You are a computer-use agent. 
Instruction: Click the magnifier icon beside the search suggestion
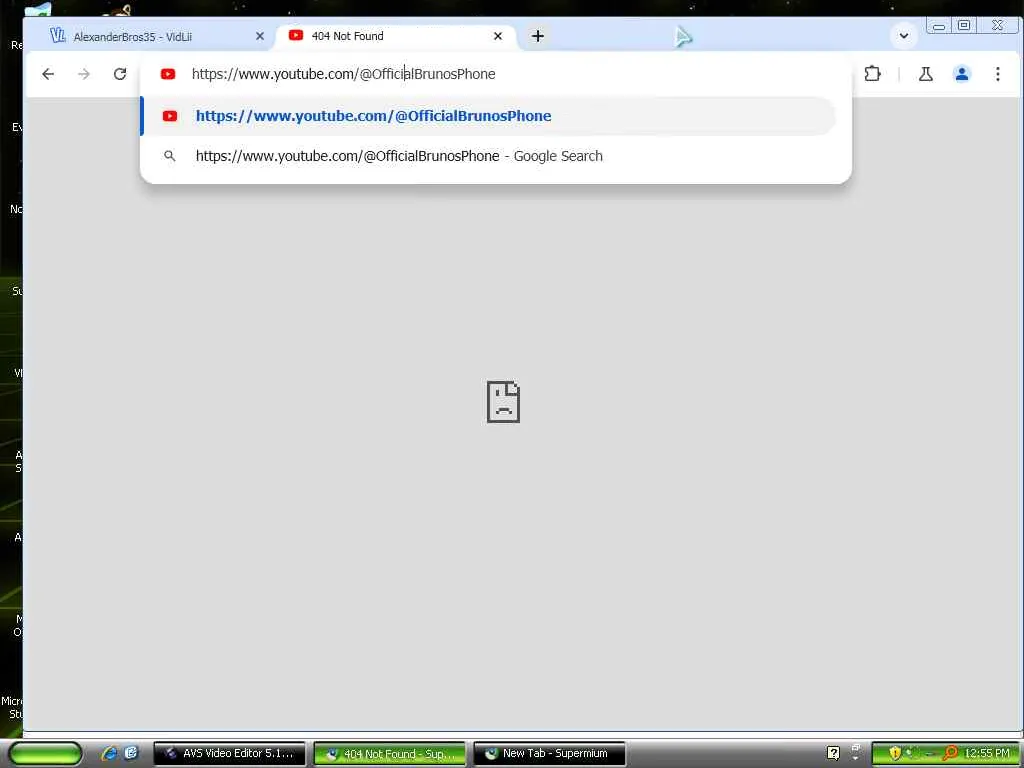click(x=169, y=156)
